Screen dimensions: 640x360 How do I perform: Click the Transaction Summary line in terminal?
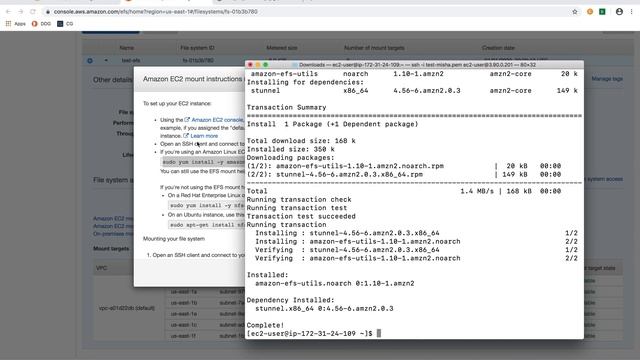click(x=287, y=107)
